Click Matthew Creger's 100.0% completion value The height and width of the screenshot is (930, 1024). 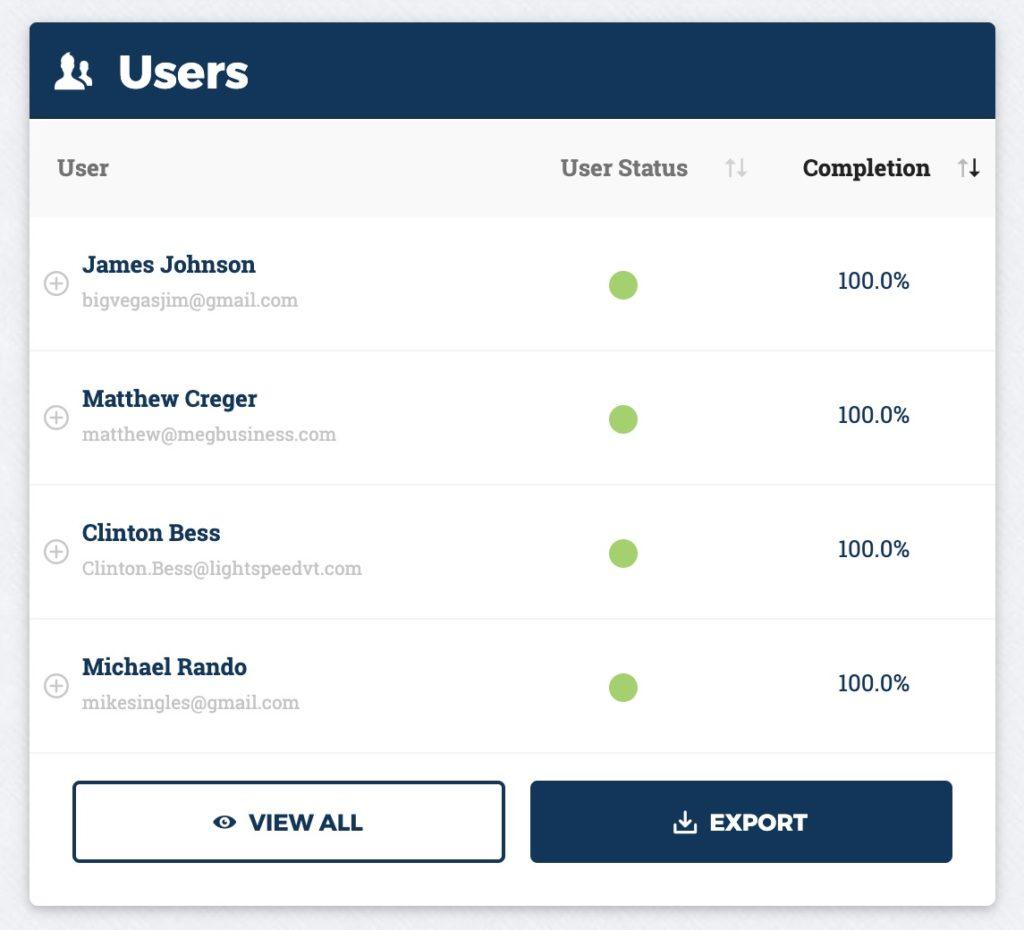(x=873, y=415)
